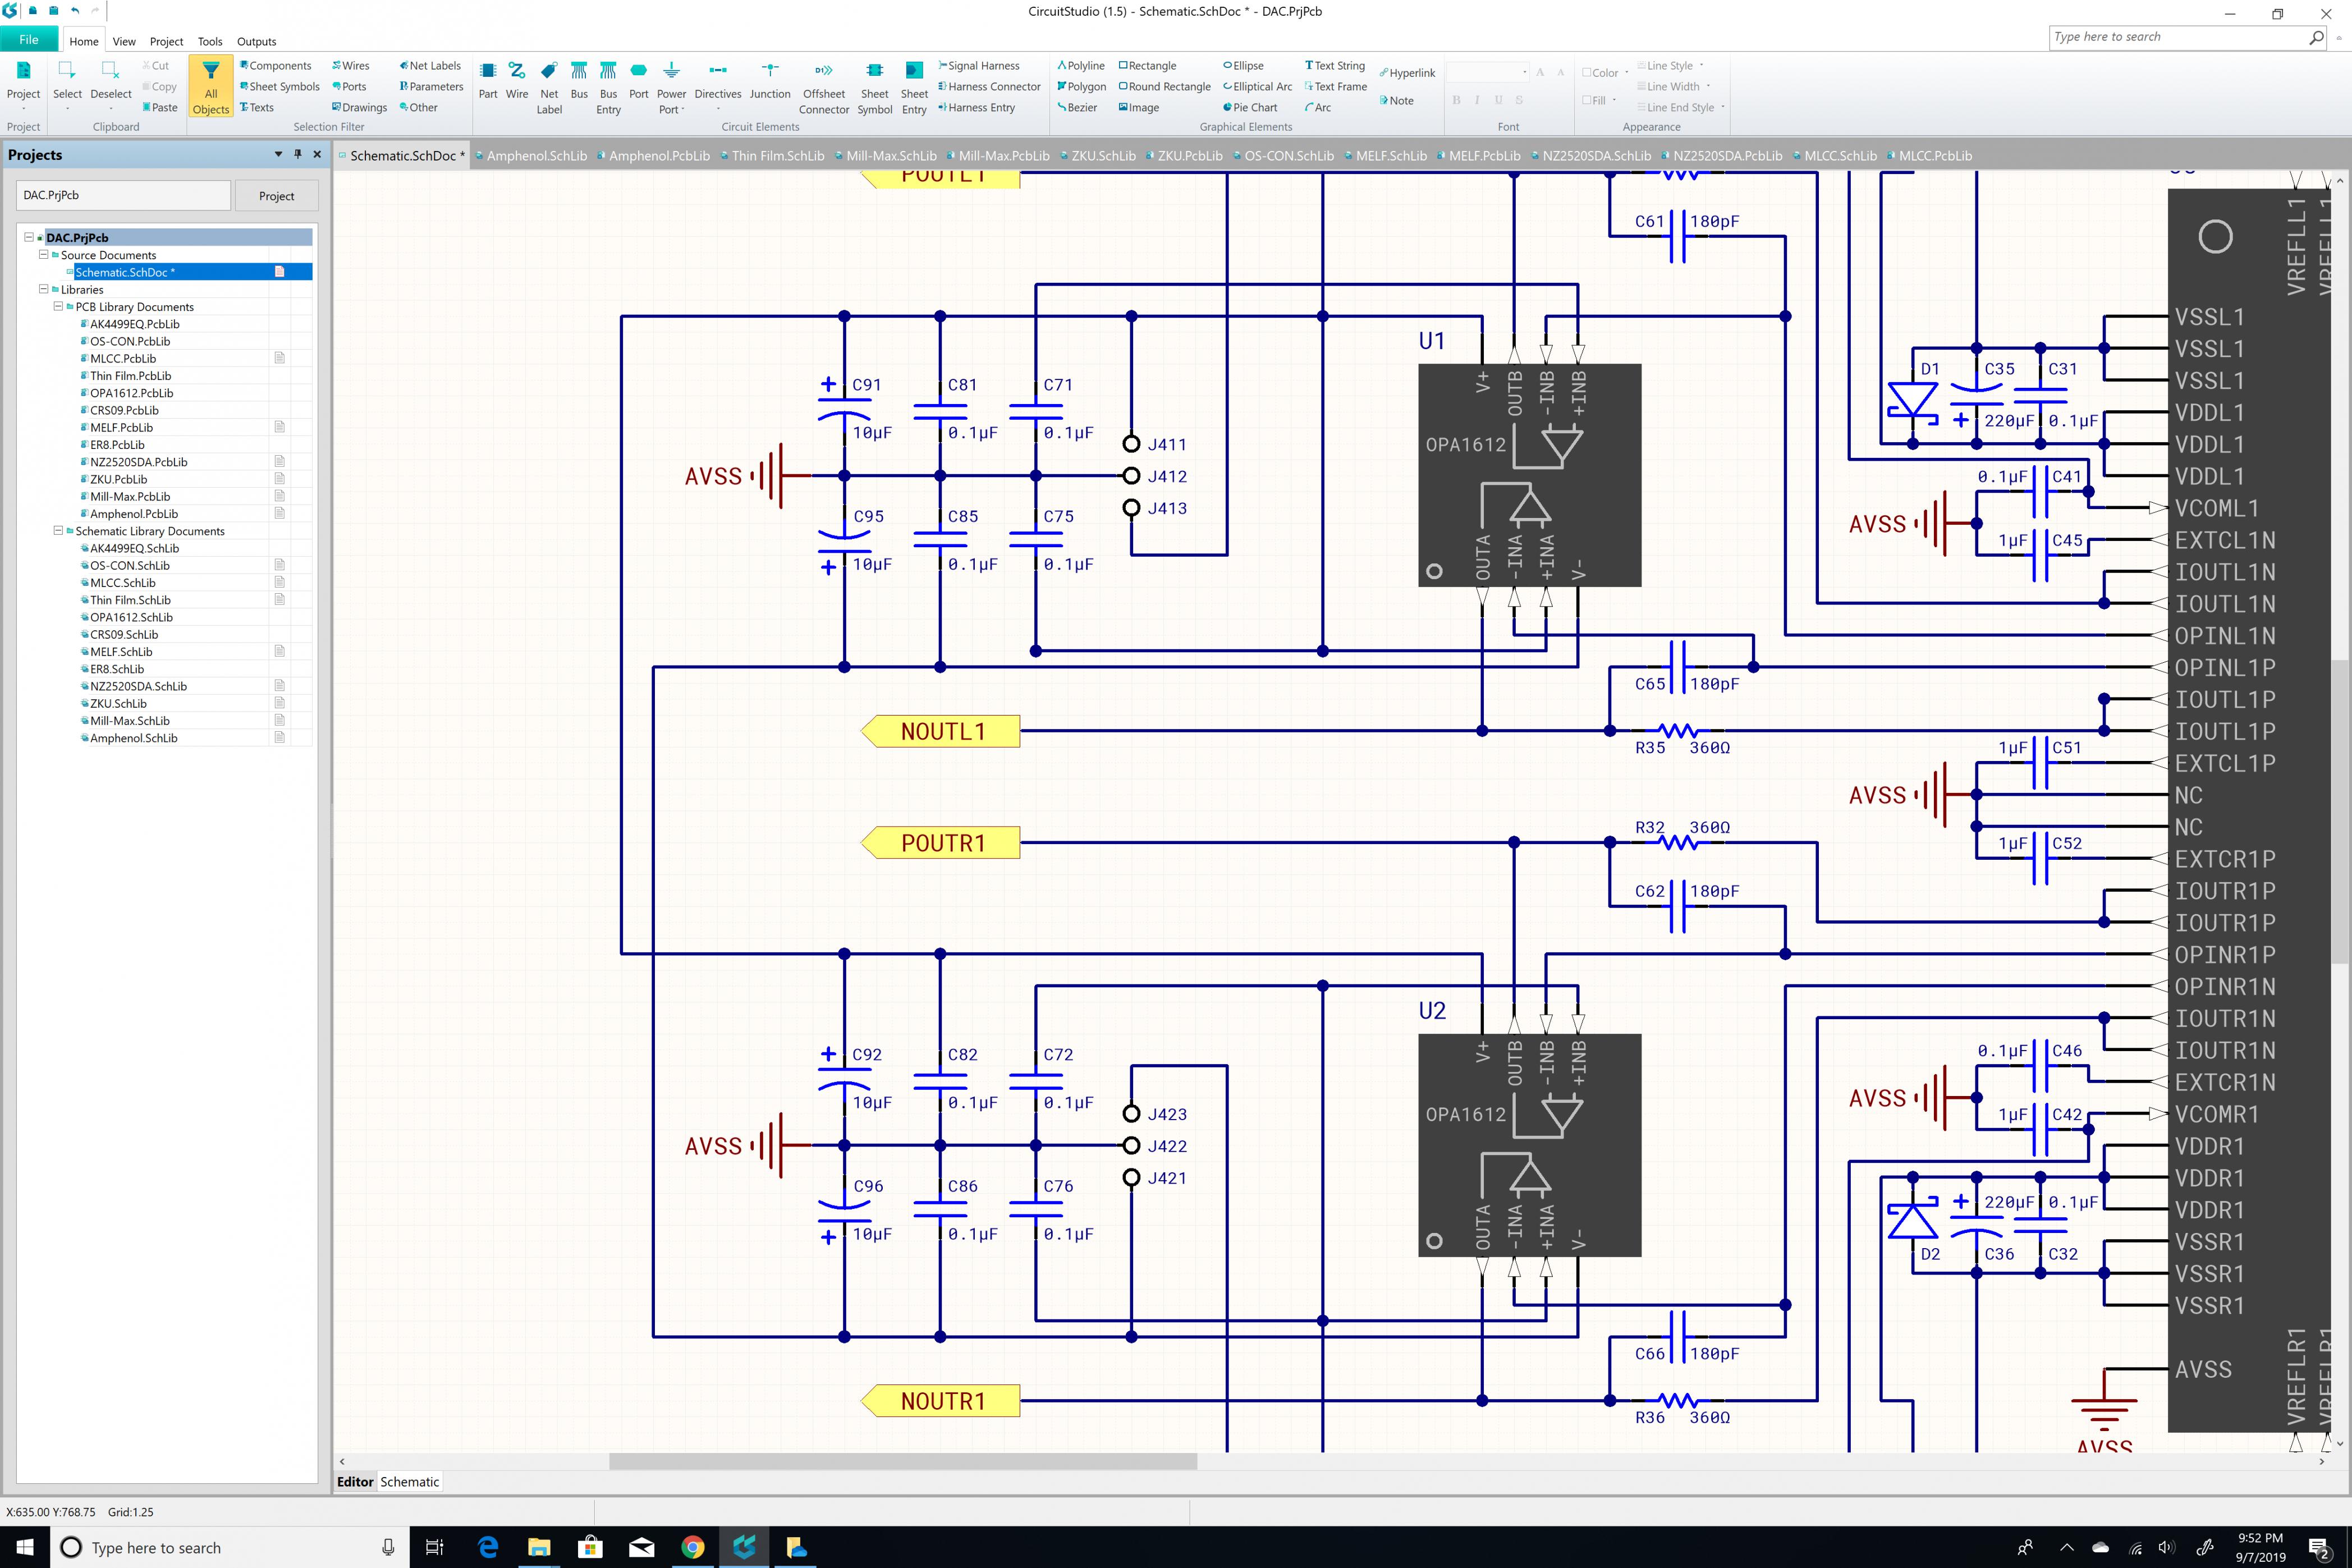The width and height of the screenshot is (2352, 1568).
Task: Open the Projects panel options dropdown
Action: [x=278, y=154]
